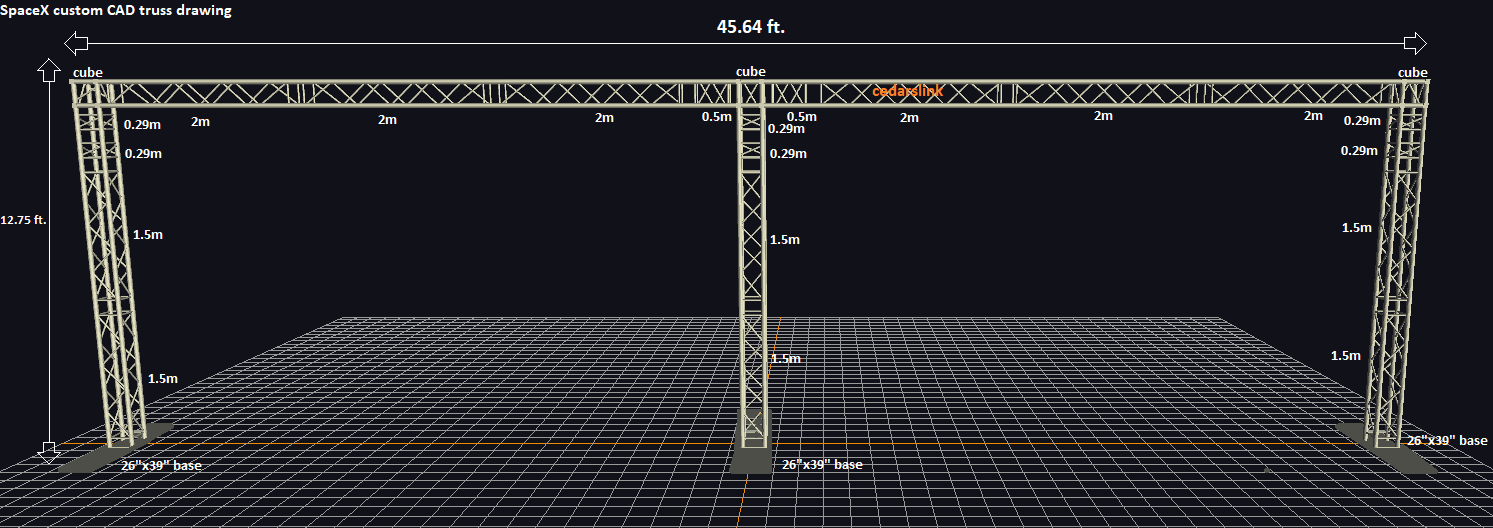Click the downward height dimension arrow

point(48,452)
